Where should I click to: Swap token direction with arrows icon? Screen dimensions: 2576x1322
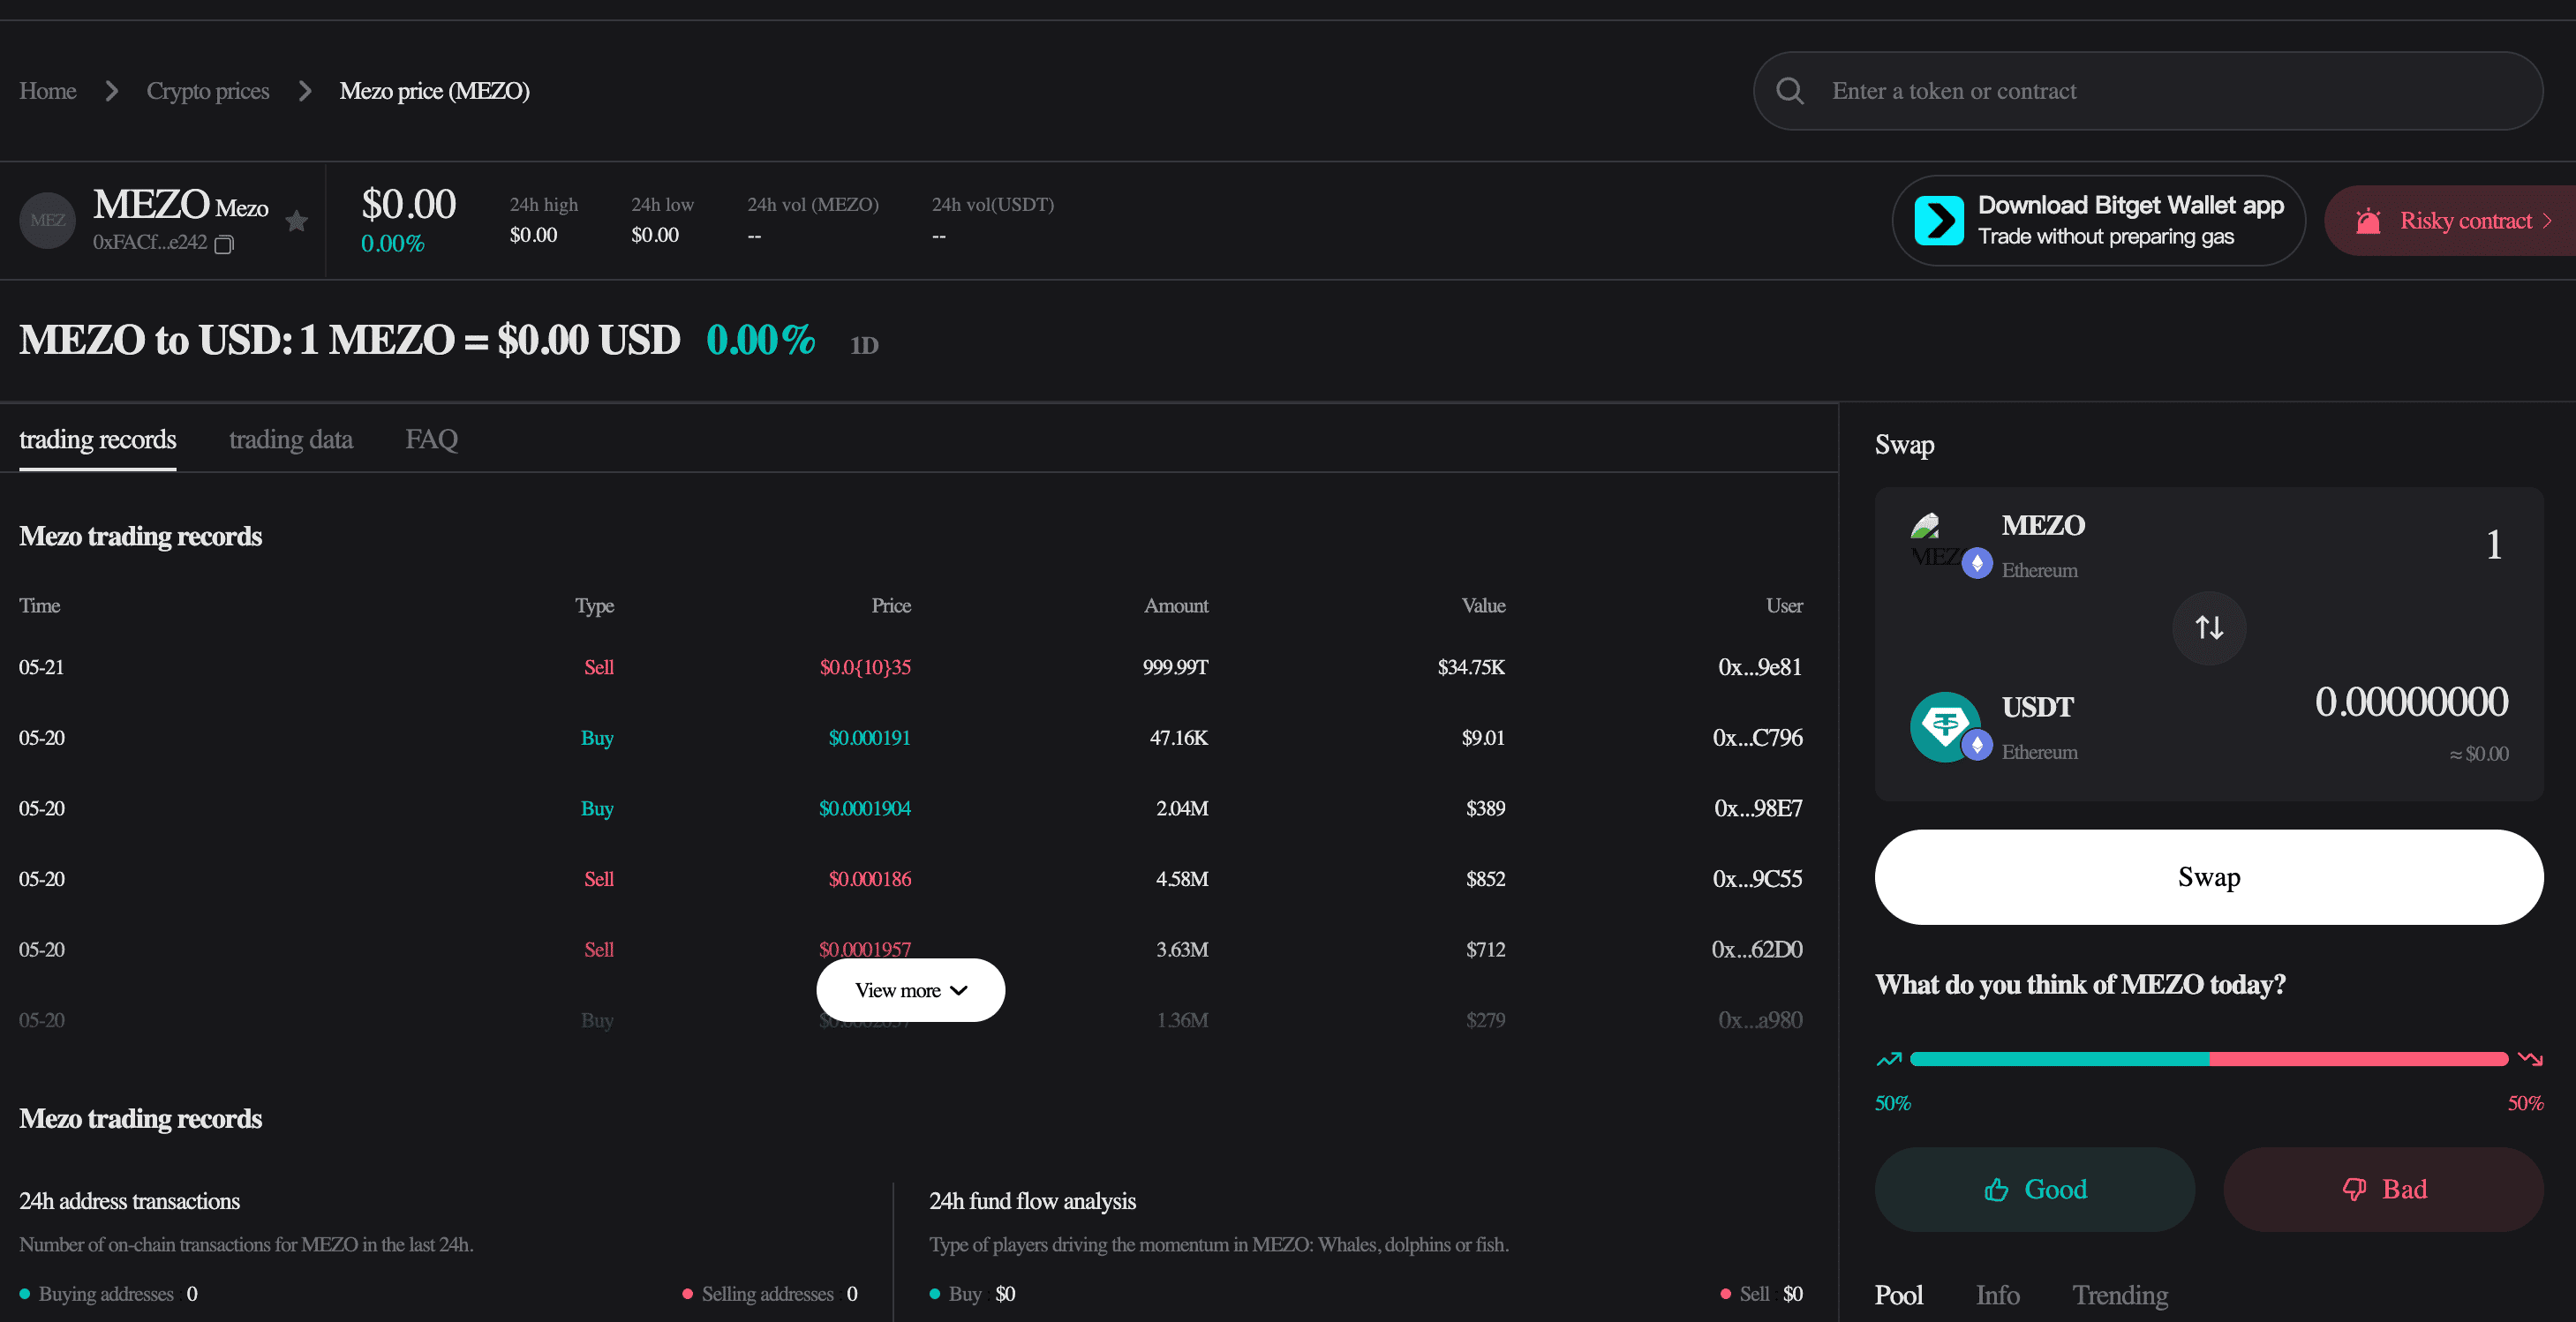tap(2208, 628)
